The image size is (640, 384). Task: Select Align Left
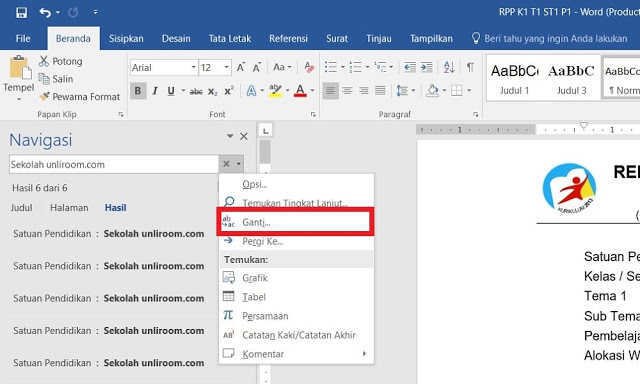pyautogui.click(x=331, y=91)
